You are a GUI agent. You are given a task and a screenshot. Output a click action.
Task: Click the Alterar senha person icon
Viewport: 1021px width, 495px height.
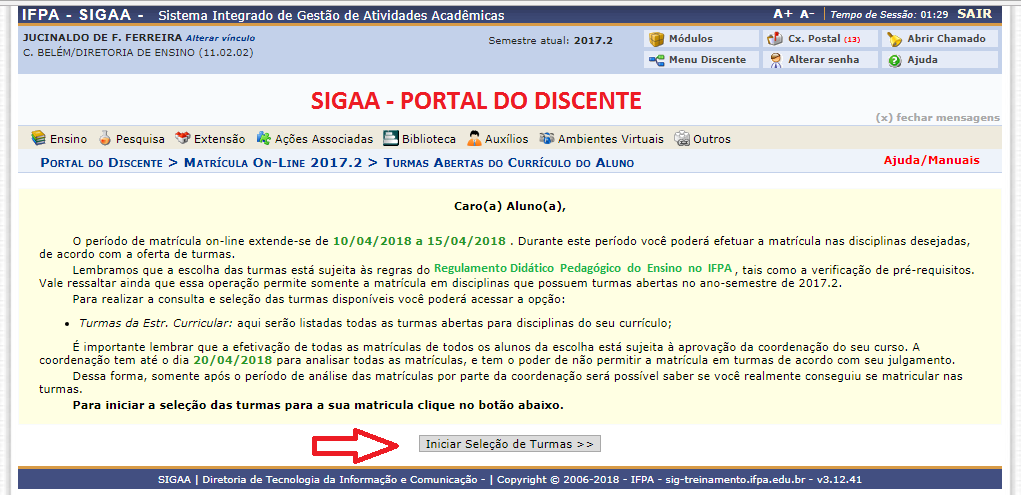[775, 60]
